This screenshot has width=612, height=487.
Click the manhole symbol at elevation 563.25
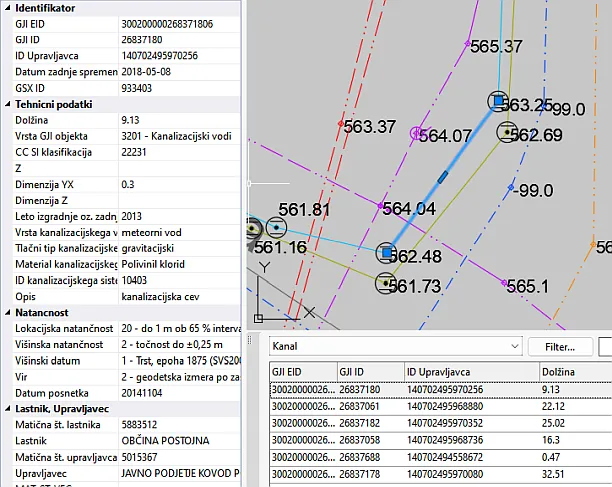[497, 100]
